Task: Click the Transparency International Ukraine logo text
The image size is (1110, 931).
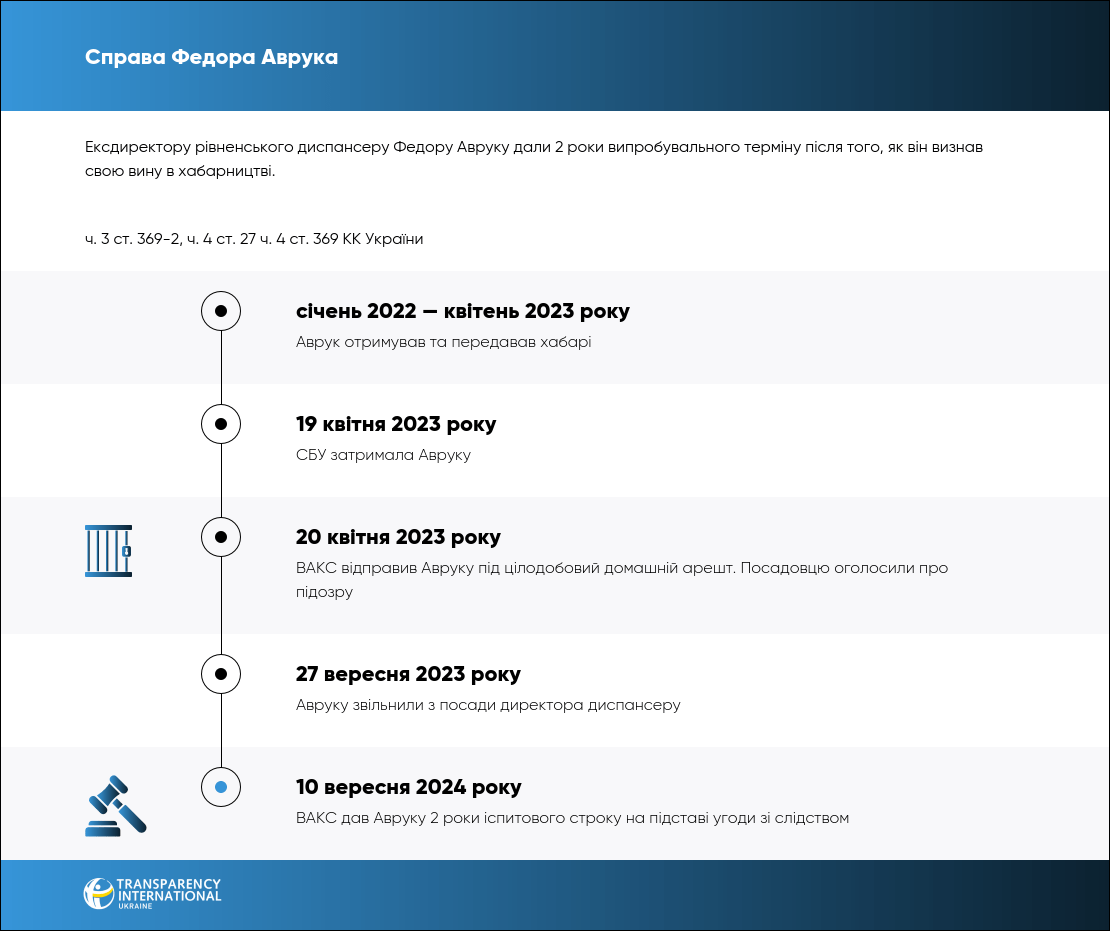Action: tap(168, 892)
